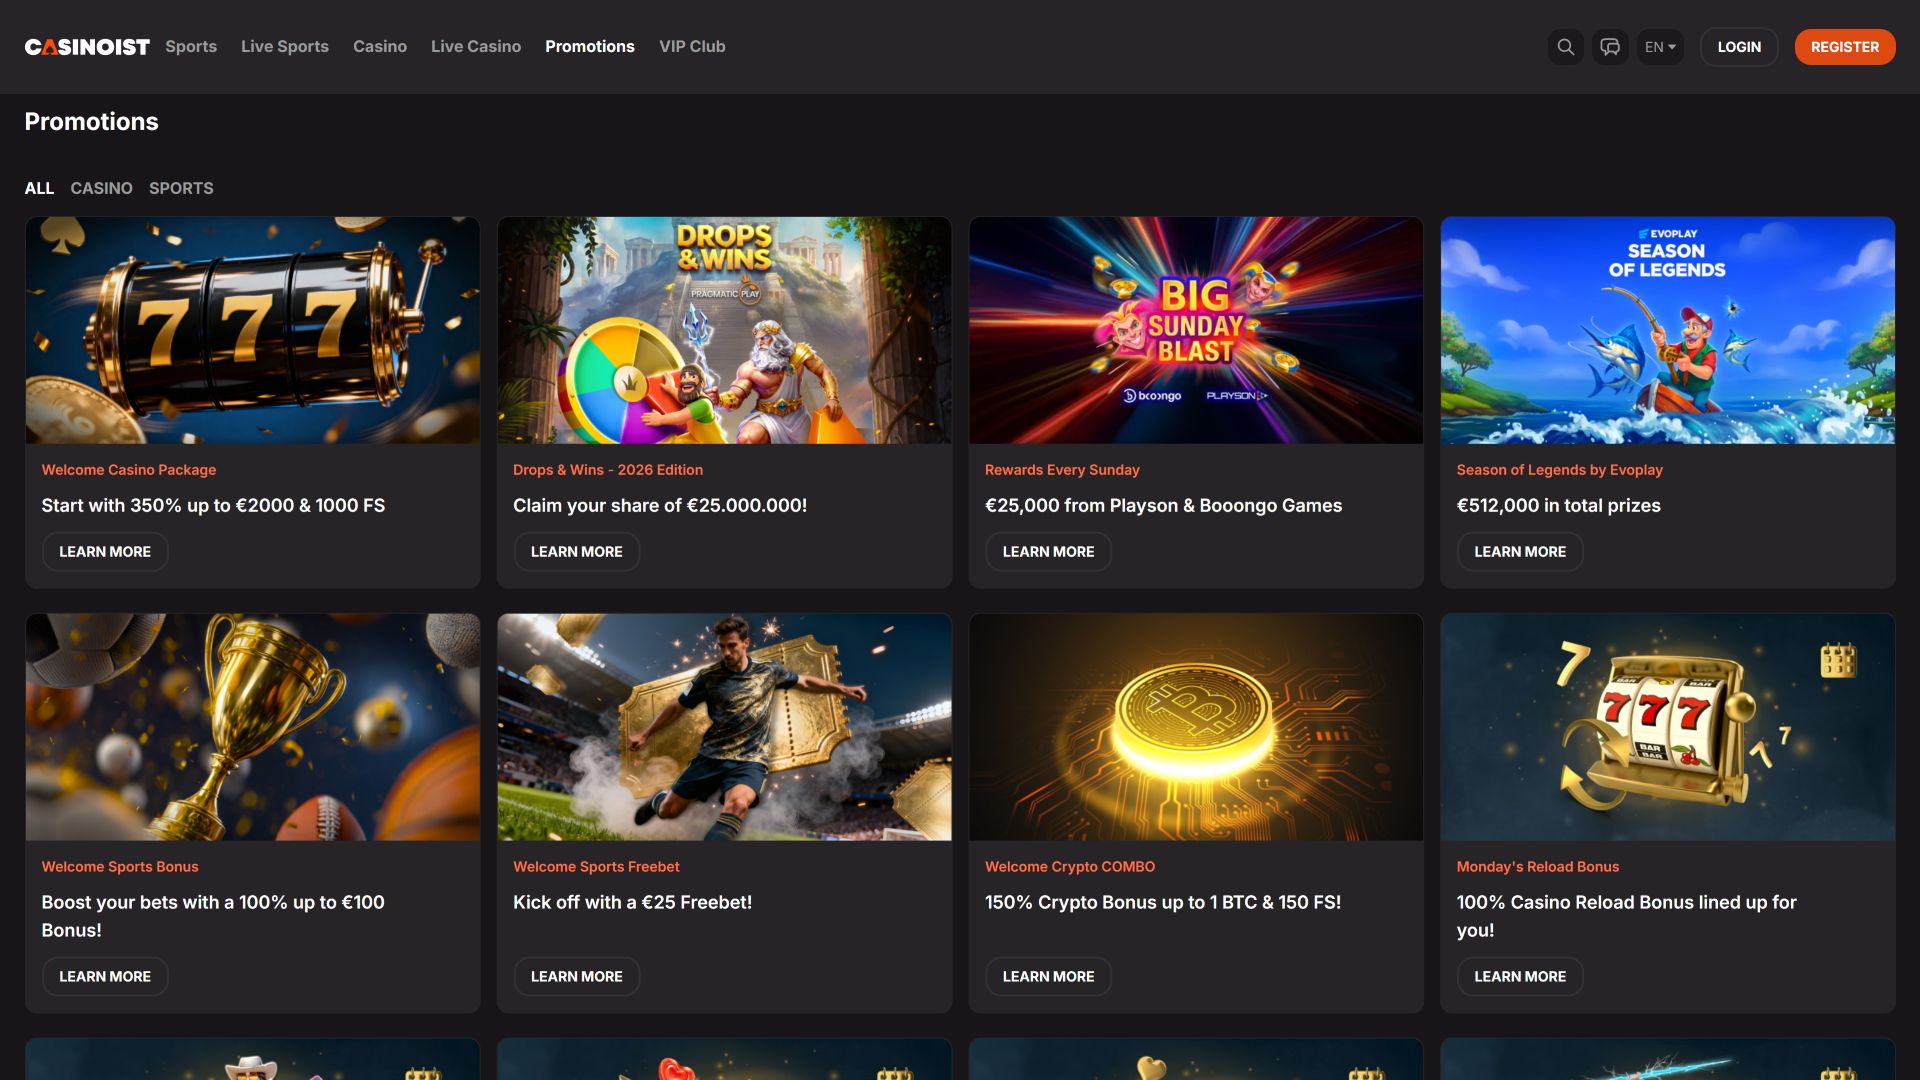Click the 'Monday's Reload Bonus' label
Screen dimensions: 1920x1080
click(x=1538, y=867)
